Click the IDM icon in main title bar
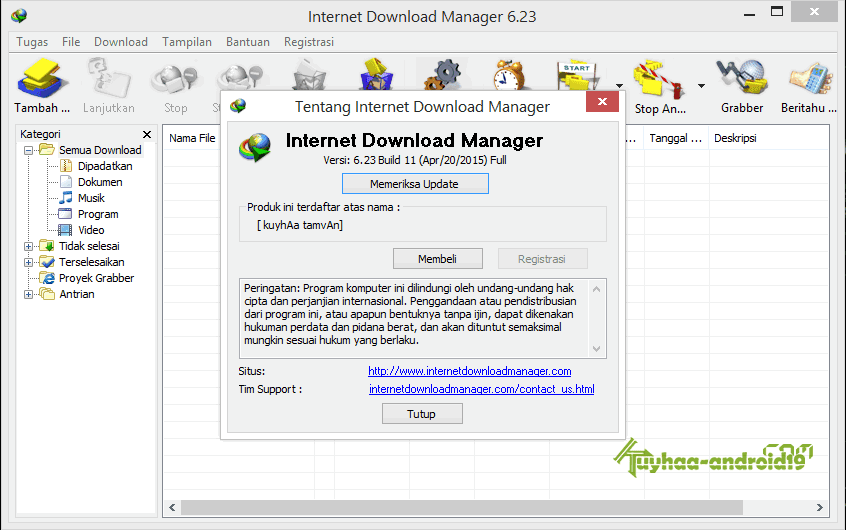 click(19, 16)
